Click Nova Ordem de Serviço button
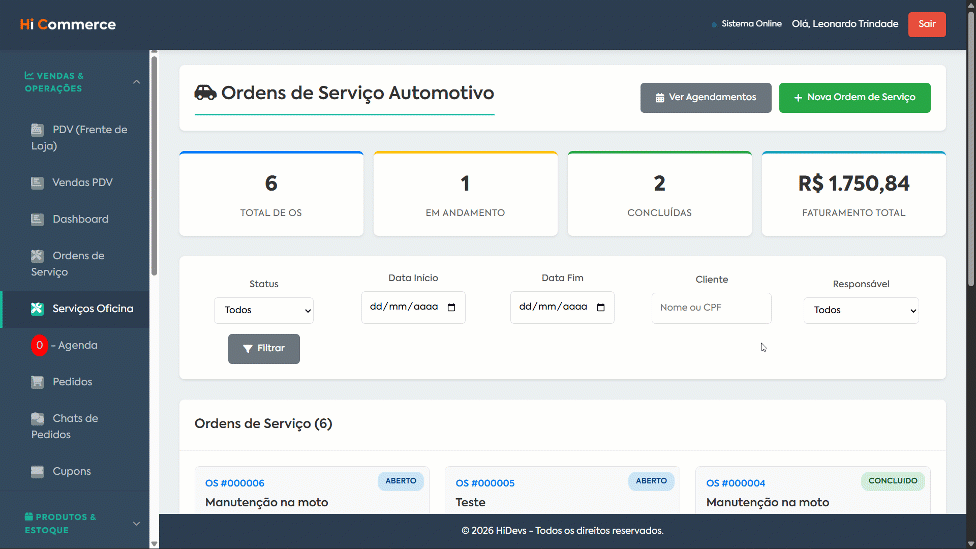 point(855,98)
